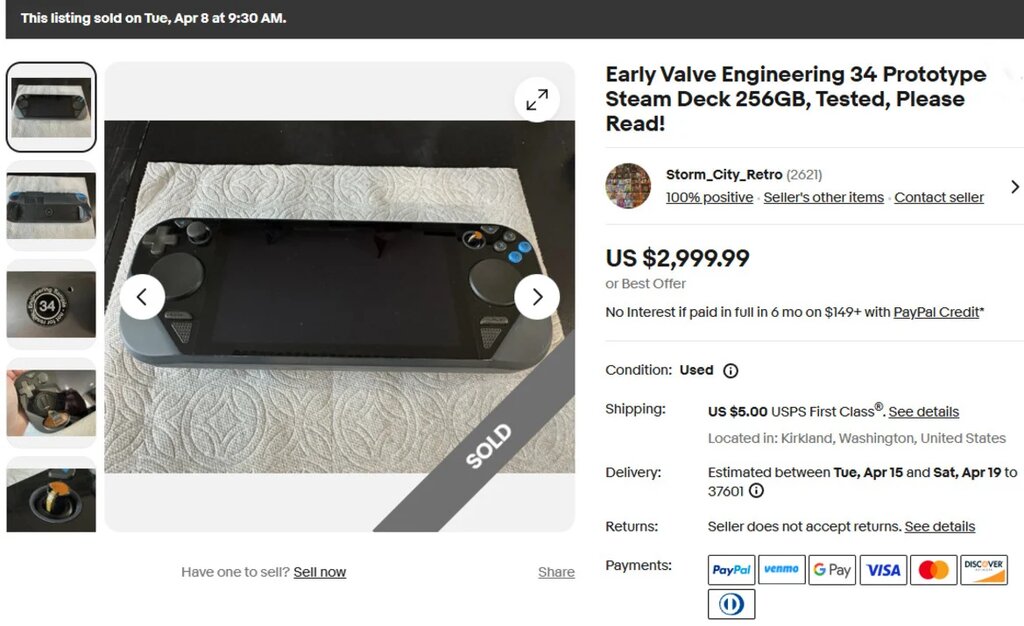Advance to the next product photo

(x=537, y=297)
